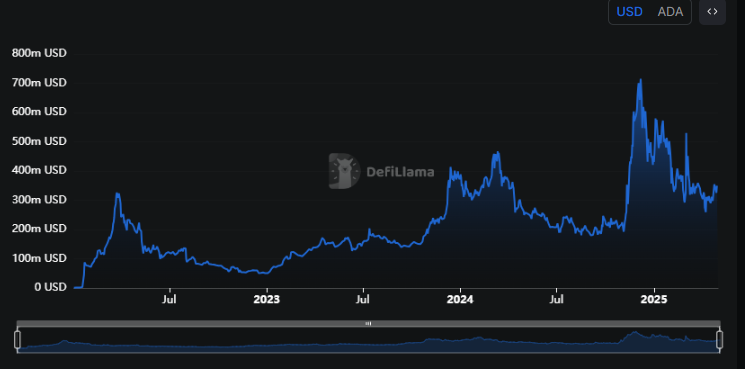Click the 700m USD y-axis label
The image size is (745, 369).
pos(39,83)
